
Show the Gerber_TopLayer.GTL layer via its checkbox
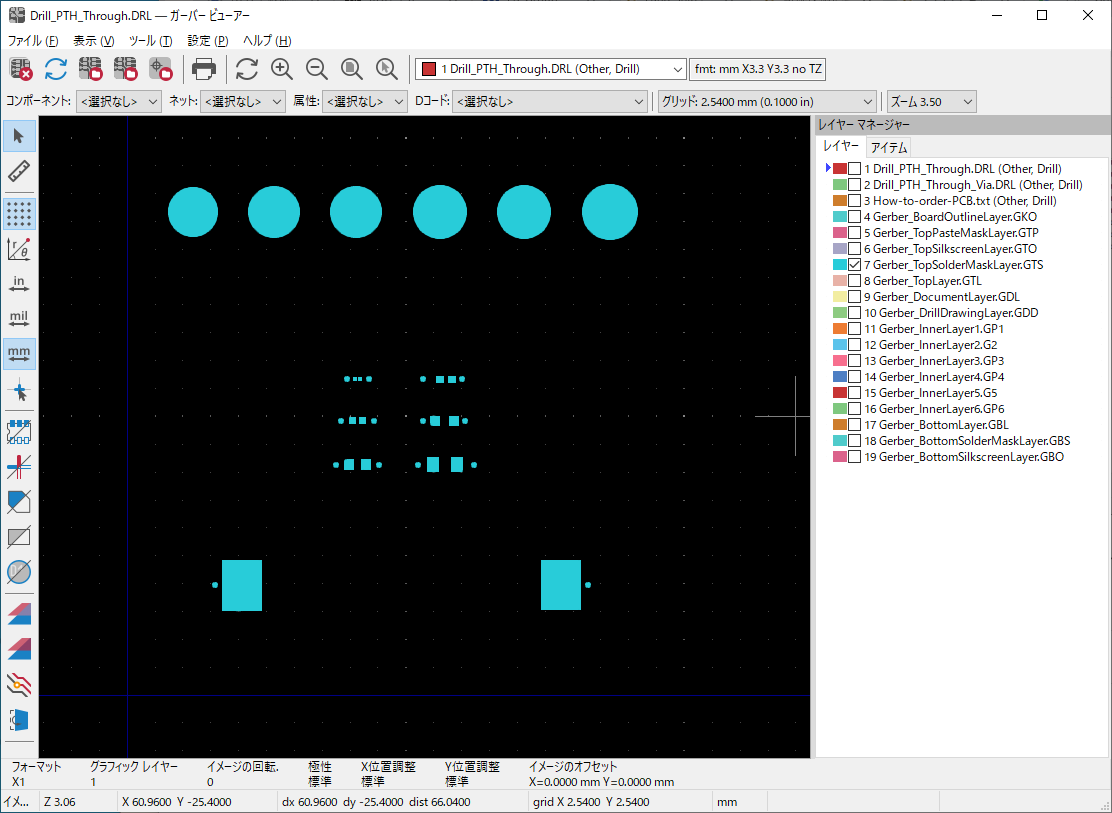(x=854, y=281)
